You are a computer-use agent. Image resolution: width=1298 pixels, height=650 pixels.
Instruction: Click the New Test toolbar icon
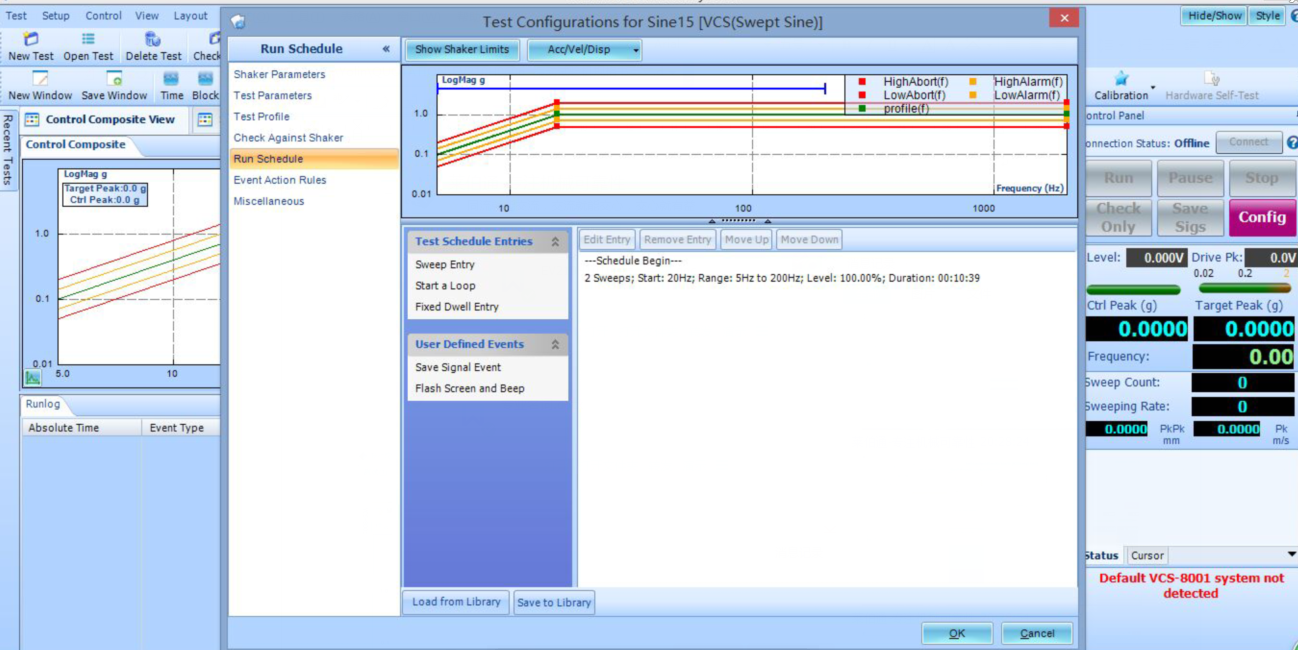pos(31,39)
